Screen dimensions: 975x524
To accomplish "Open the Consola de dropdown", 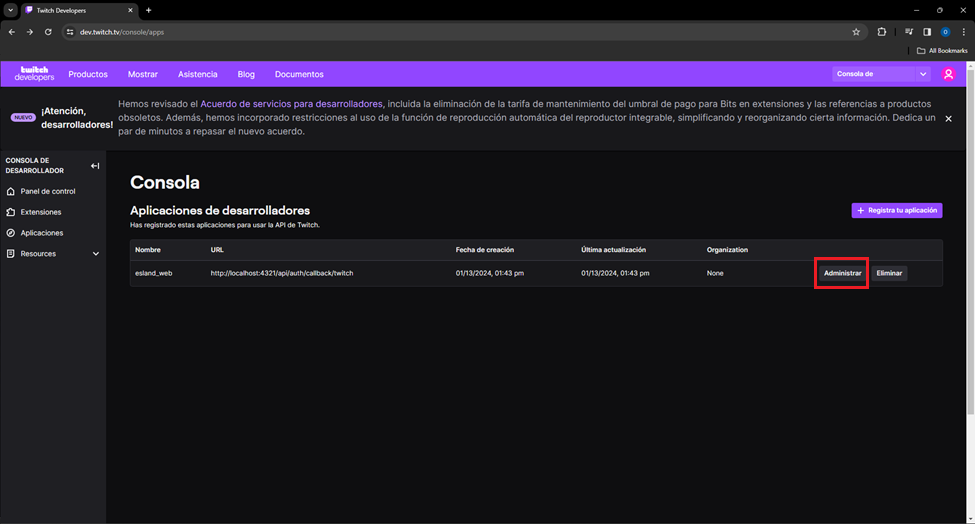I will [x=881, y=74].
